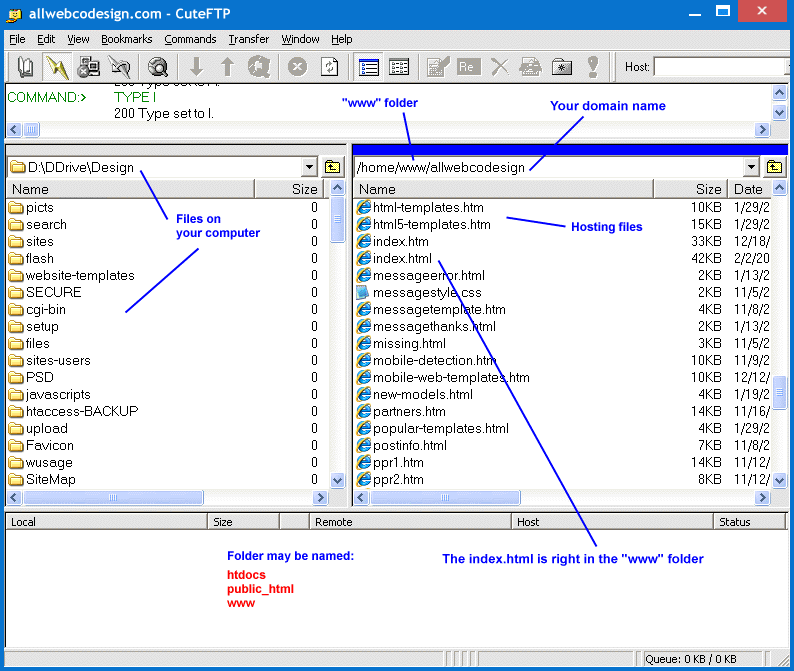Image resolution: width=794 pixels, height=671 pixels.
Task: Click the Download arrow icon
Action: point(196,67)
